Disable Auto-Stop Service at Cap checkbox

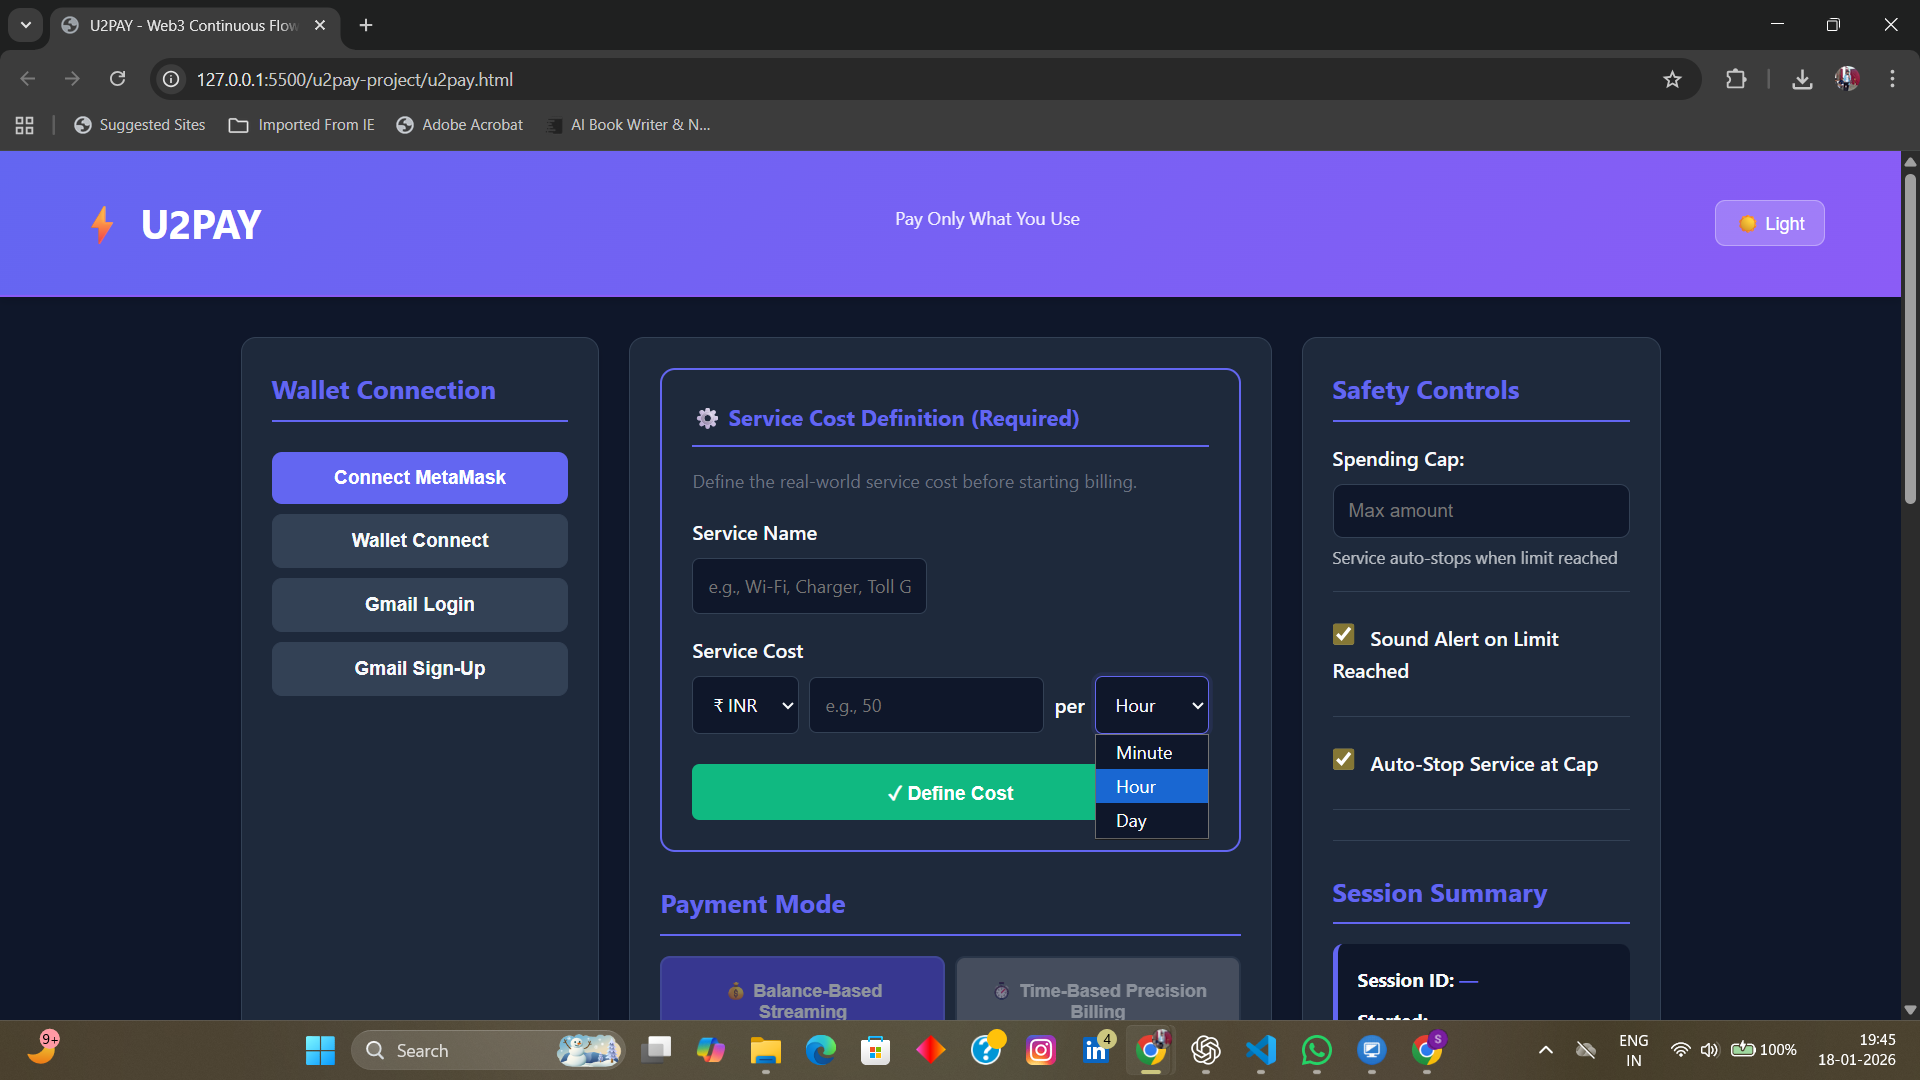(x=1343, y=760)
